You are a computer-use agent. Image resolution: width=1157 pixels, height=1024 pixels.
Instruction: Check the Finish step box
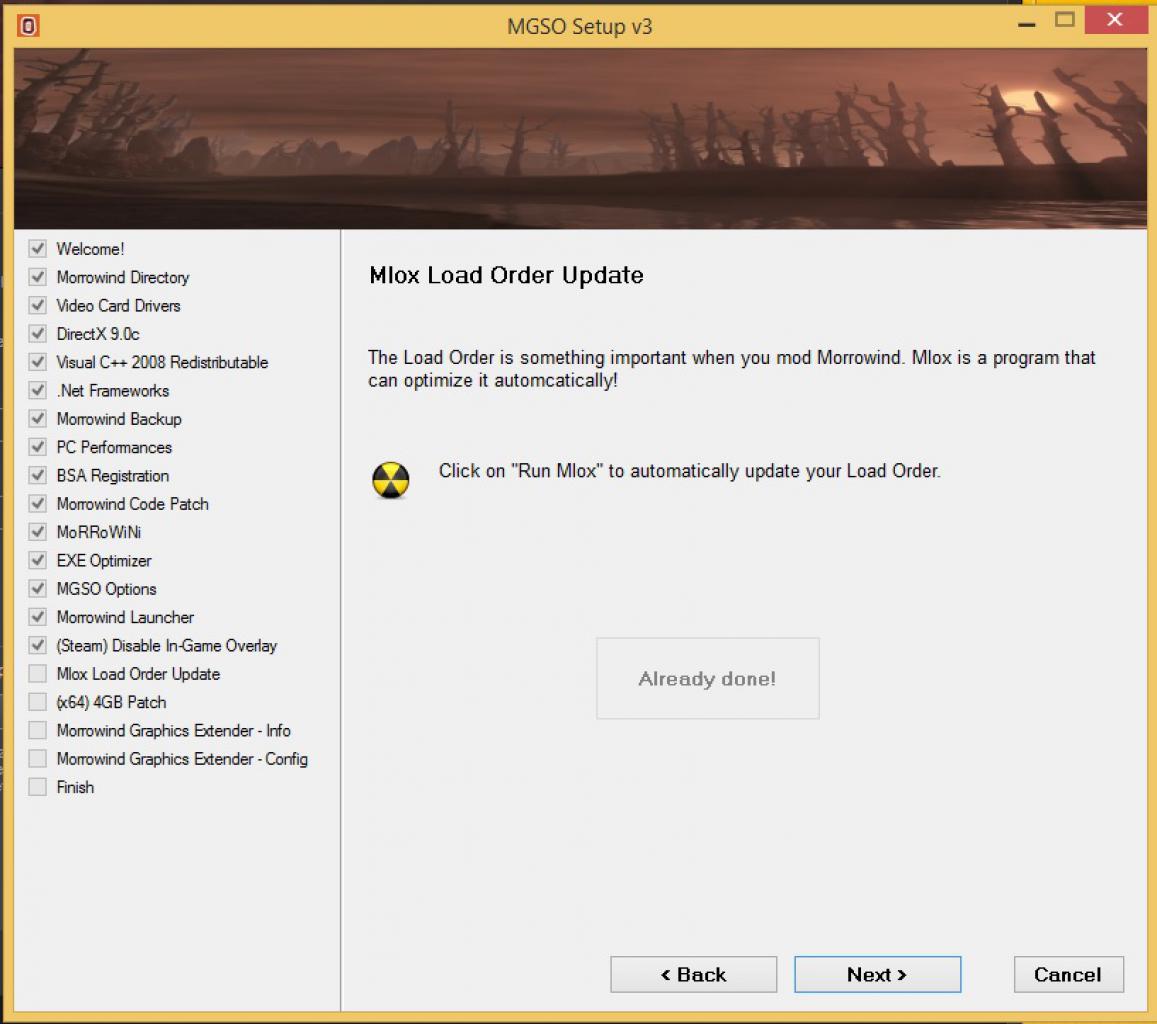click(x=38, y=787)
